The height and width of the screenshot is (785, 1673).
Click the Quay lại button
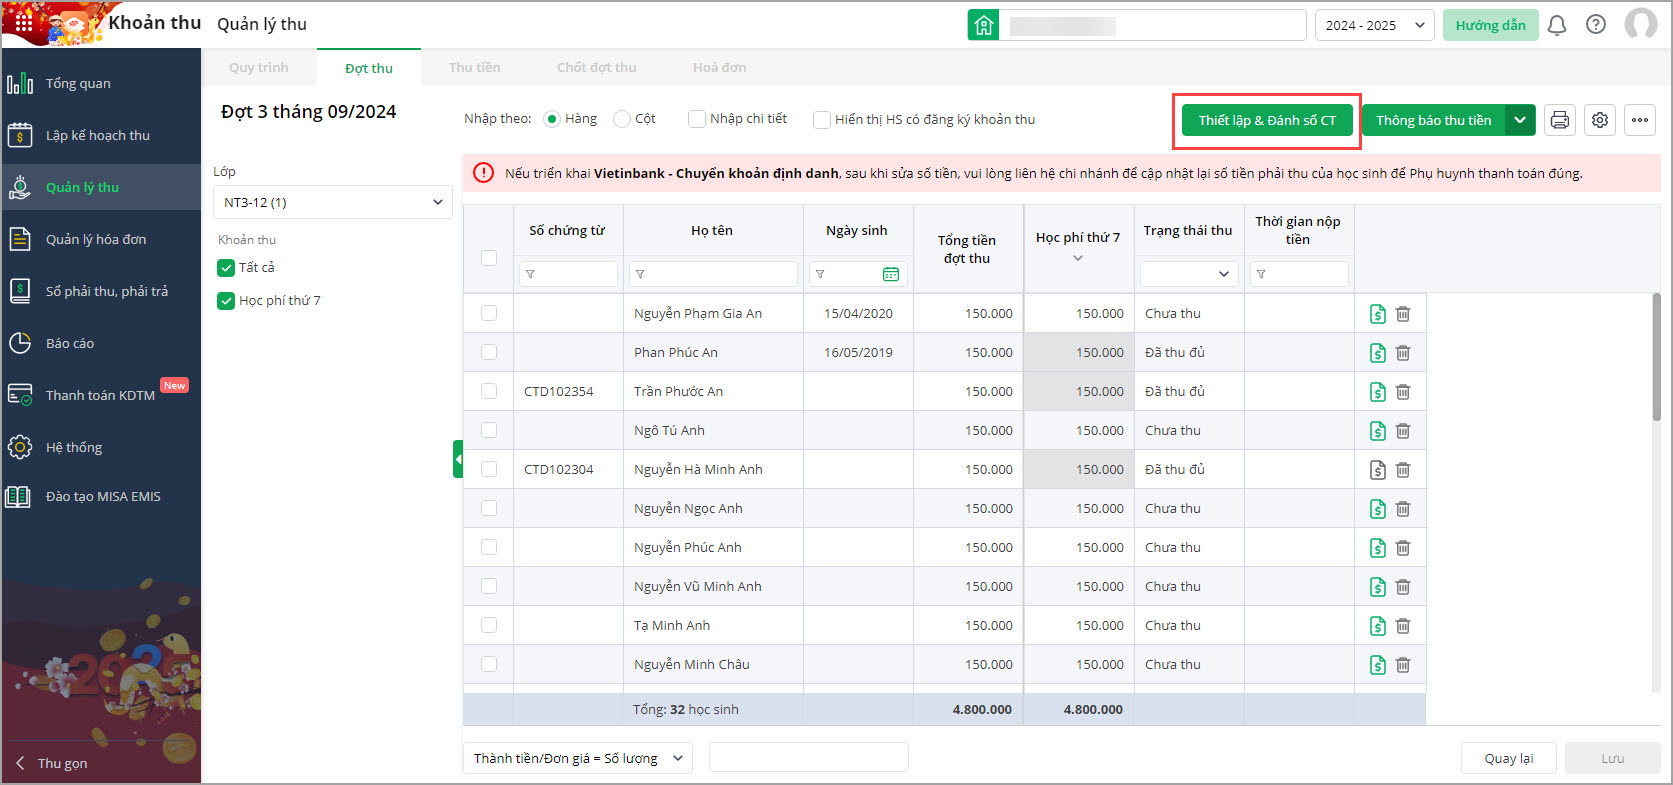[x=1509, y=758]
